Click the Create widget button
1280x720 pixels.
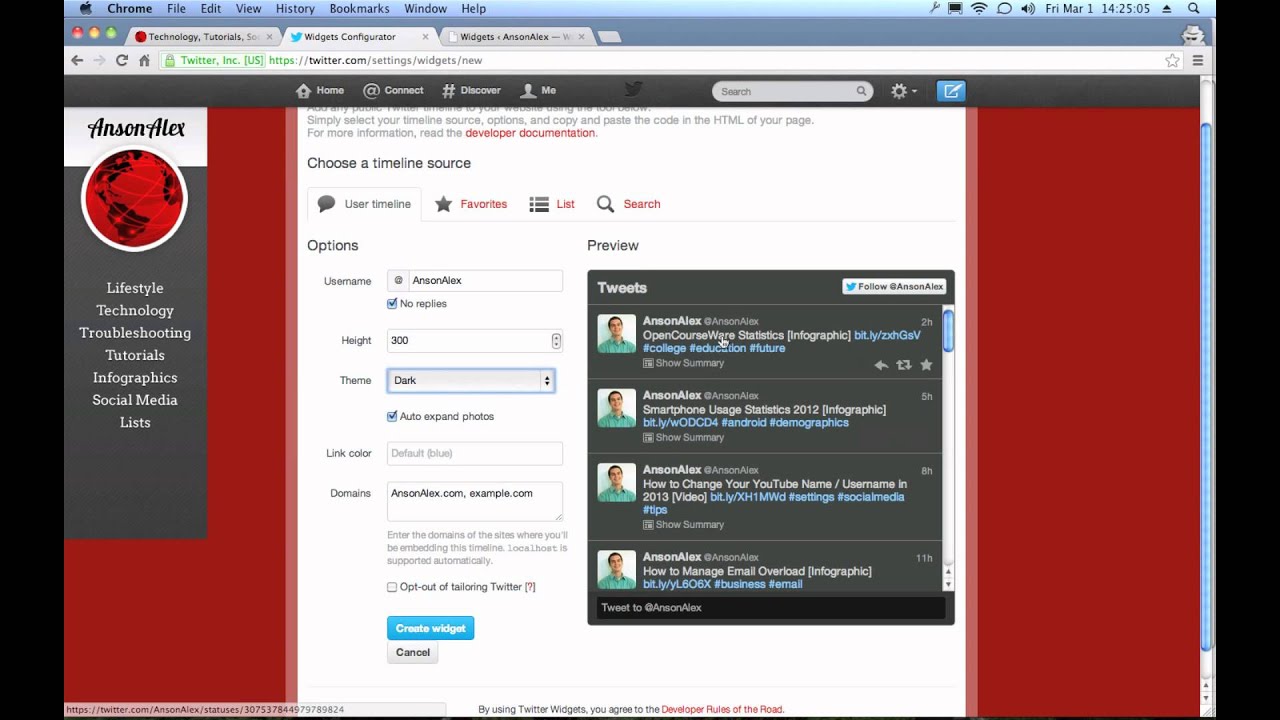(x=430, y=628)
